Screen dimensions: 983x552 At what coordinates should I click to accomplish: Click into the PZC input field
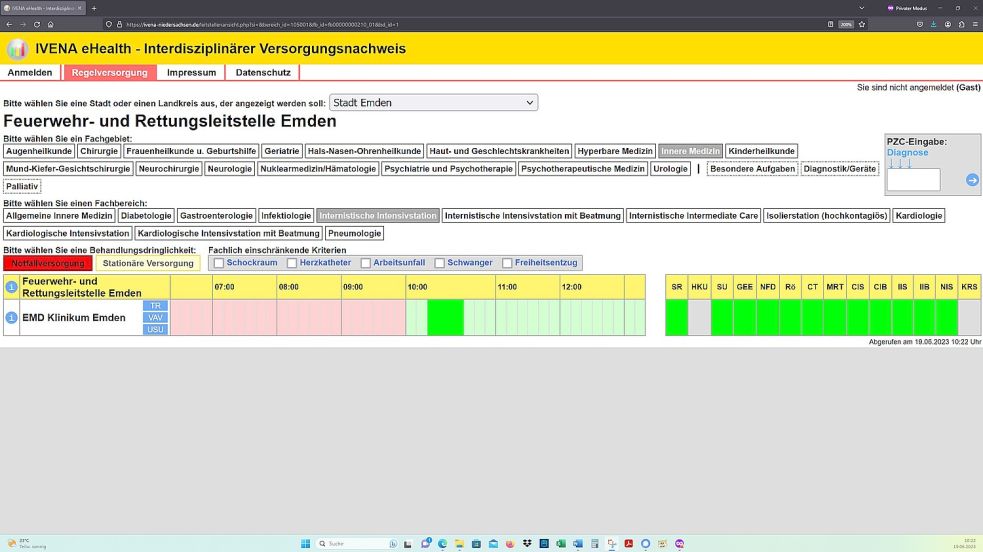tap(913, 180)
